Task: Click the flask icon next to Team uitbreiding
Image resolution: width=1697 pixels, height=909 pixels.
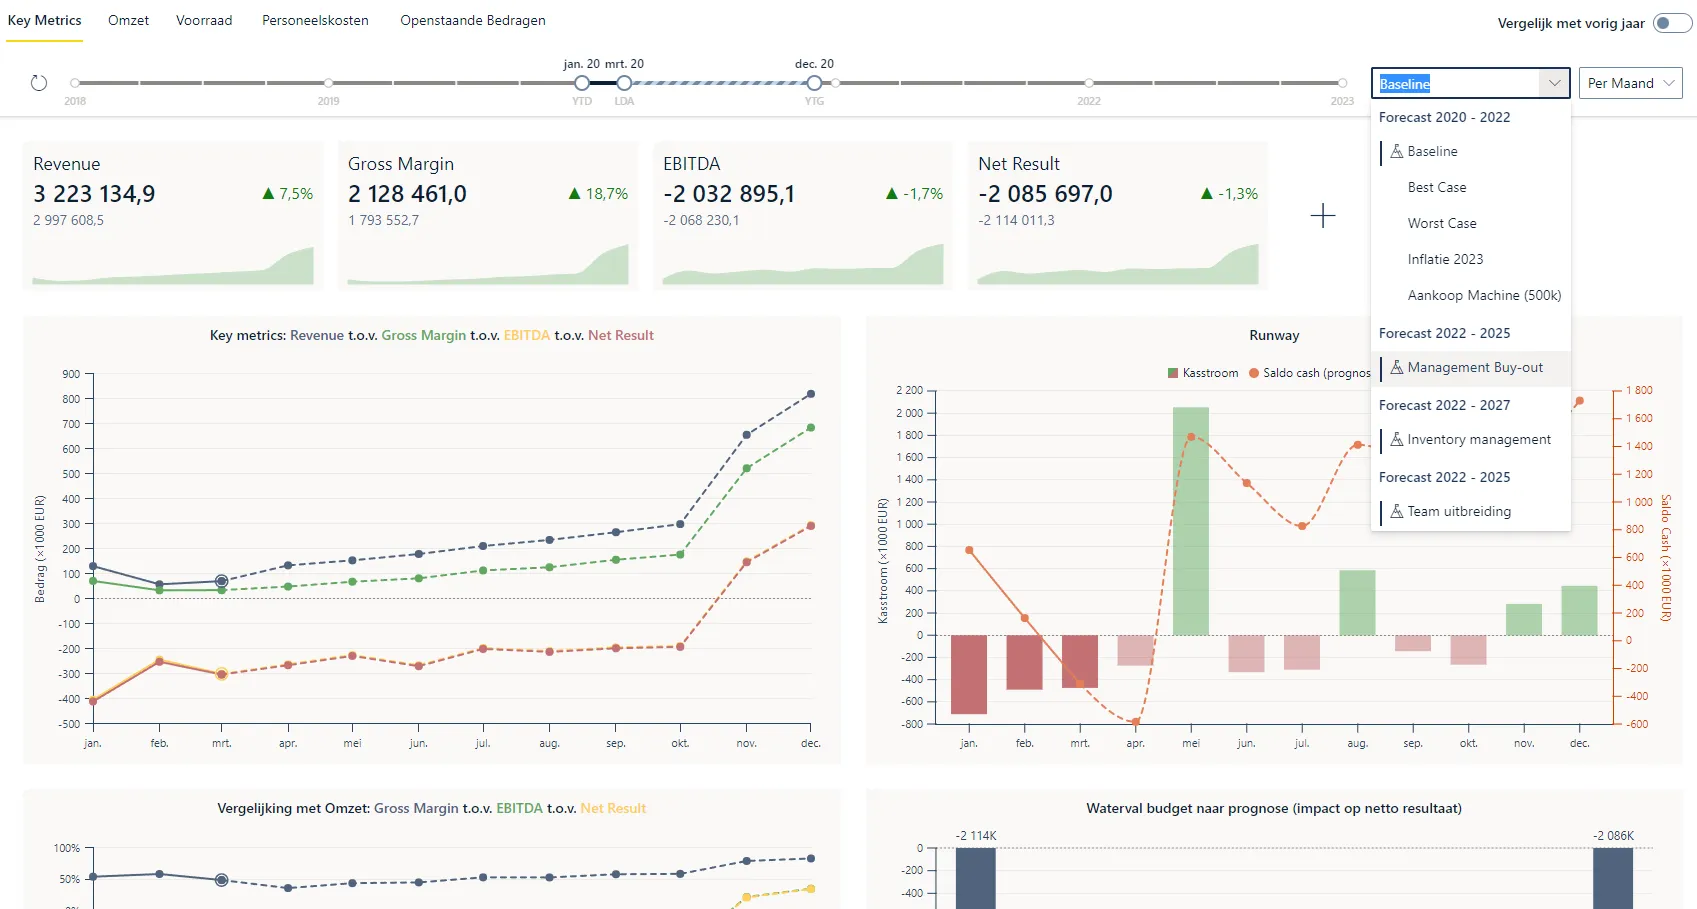Action: pyautogui.click(x=1396, y=511)
